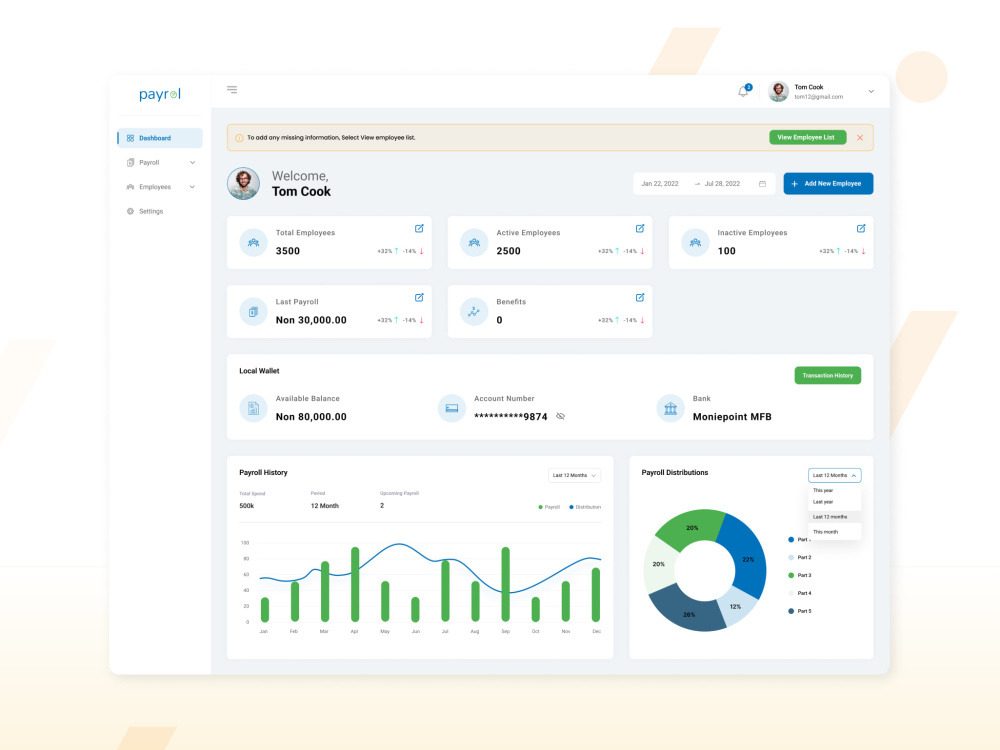Expand the Payroll sidebar chevron
The width and height of the screenshot is (1000, 750).
tap(193, 163)
